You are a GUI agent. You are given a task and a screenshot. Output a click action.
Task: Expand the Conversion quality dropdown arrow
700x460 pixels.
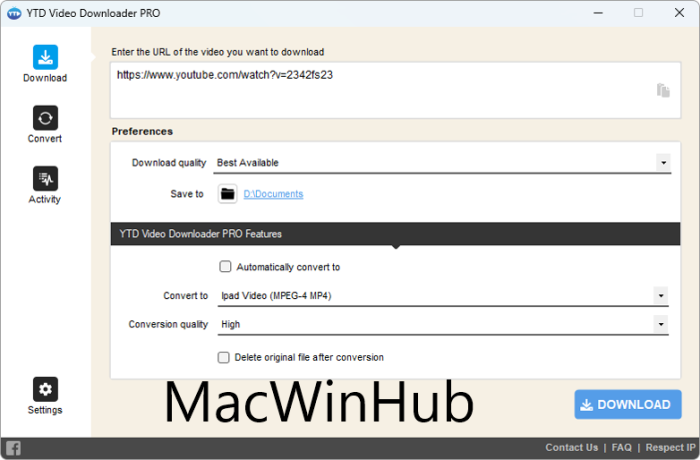click(x=661, y=324)
